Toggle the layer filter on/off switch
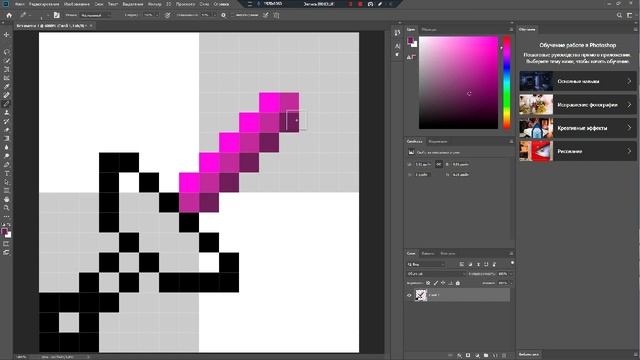 tap(512, 263)
